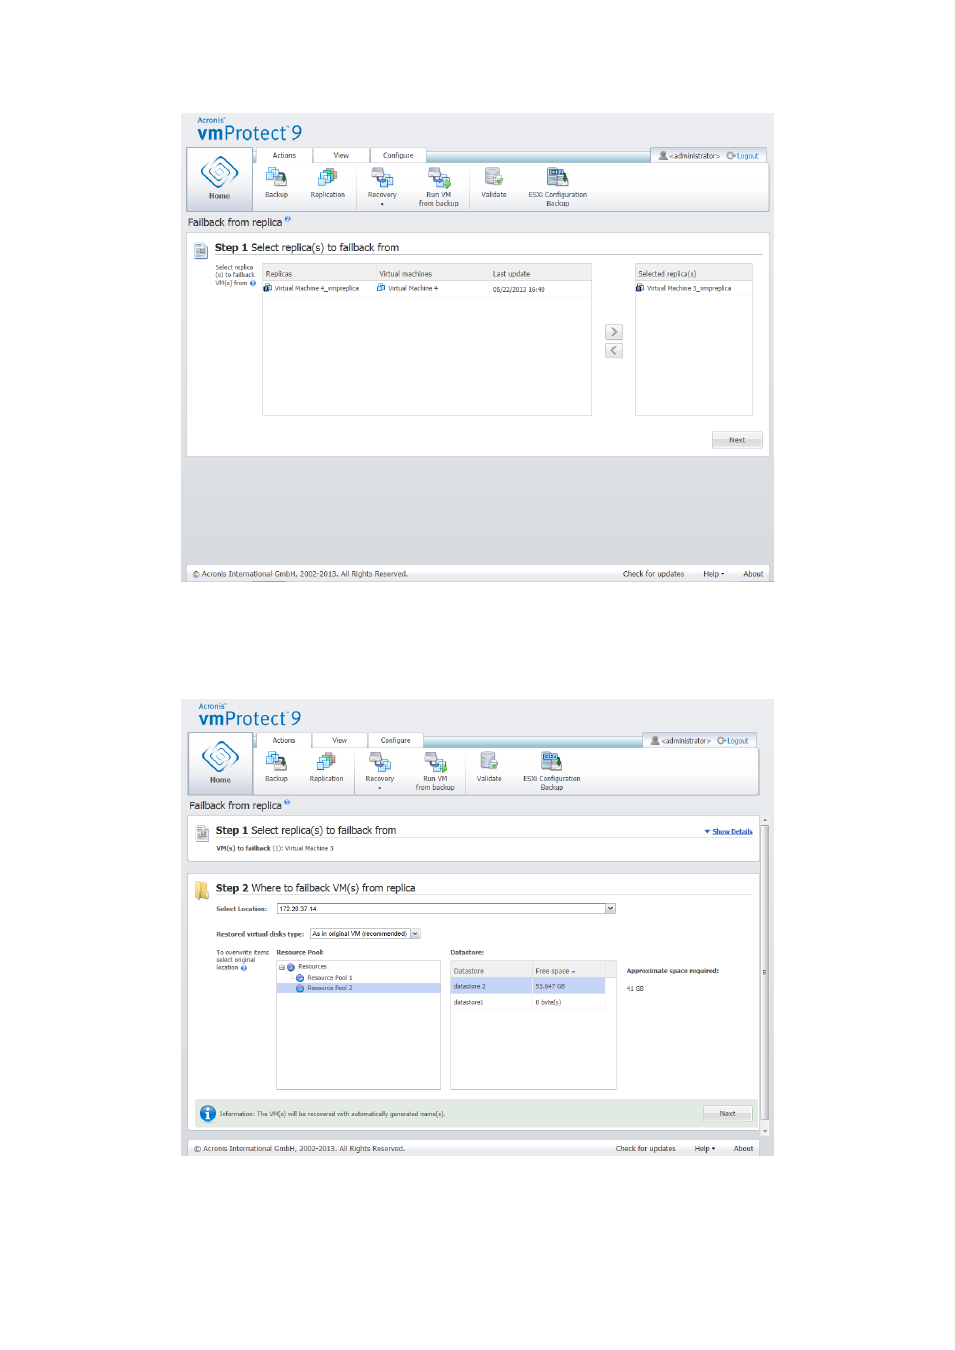Click Validate icon in upper screenshot
The image size is (955, 1350).
pos(494,177)
